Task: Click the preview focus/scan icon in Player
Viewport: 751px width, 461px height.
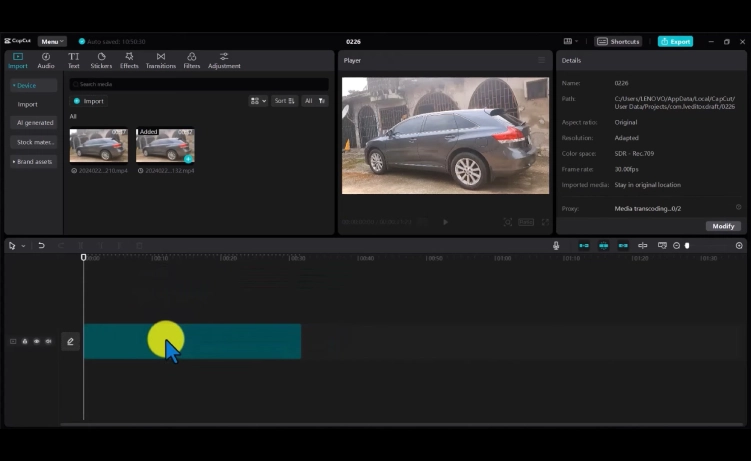Action: [508, 222]
